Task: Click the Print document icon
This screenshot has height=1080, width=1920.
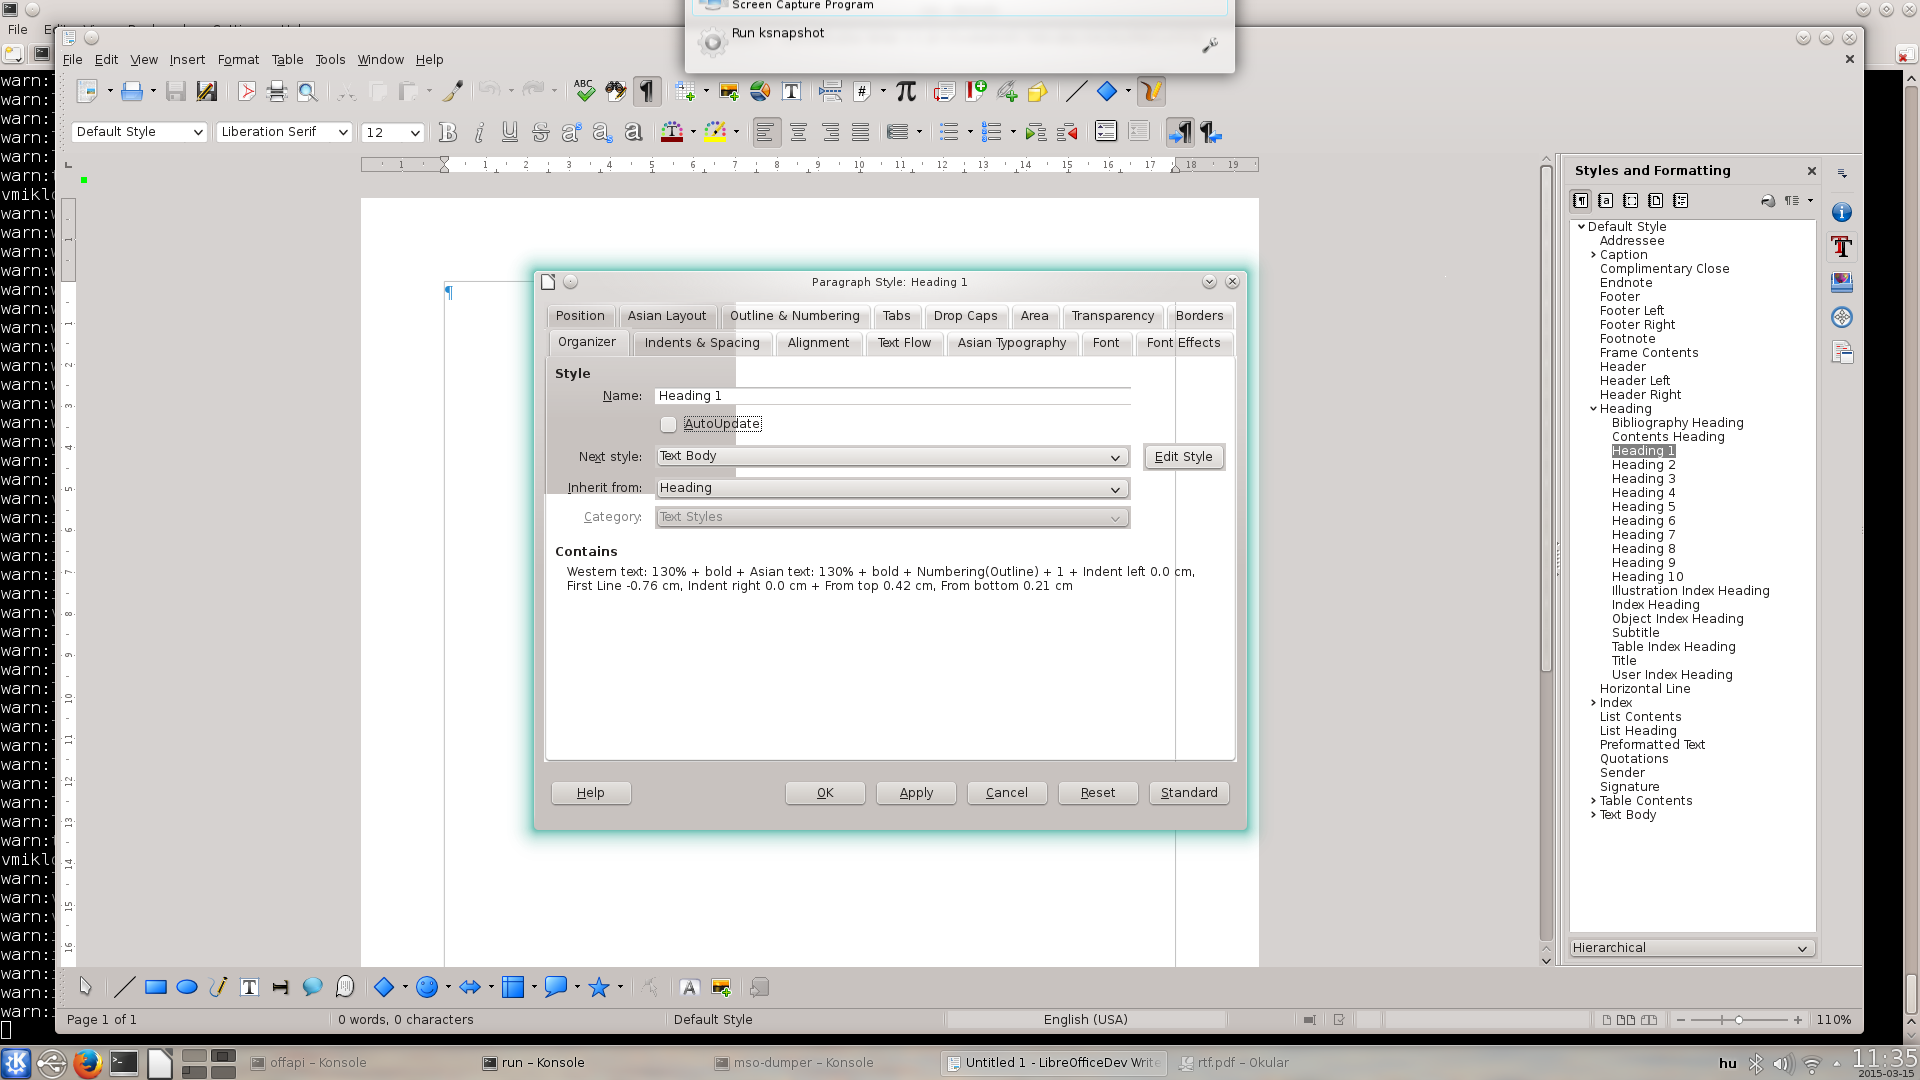Action: click(277, 92)
